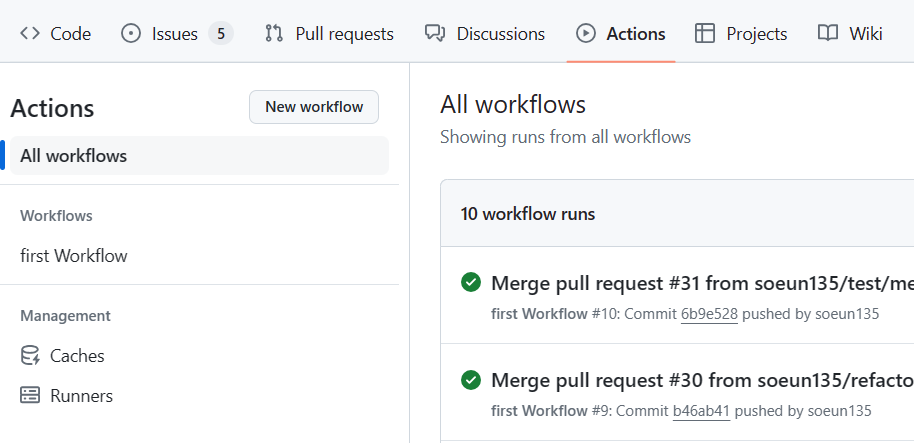This screenshot has height=443, width=914.
Task: Click the Issues circle-dot icon
Action: point(131,34)
